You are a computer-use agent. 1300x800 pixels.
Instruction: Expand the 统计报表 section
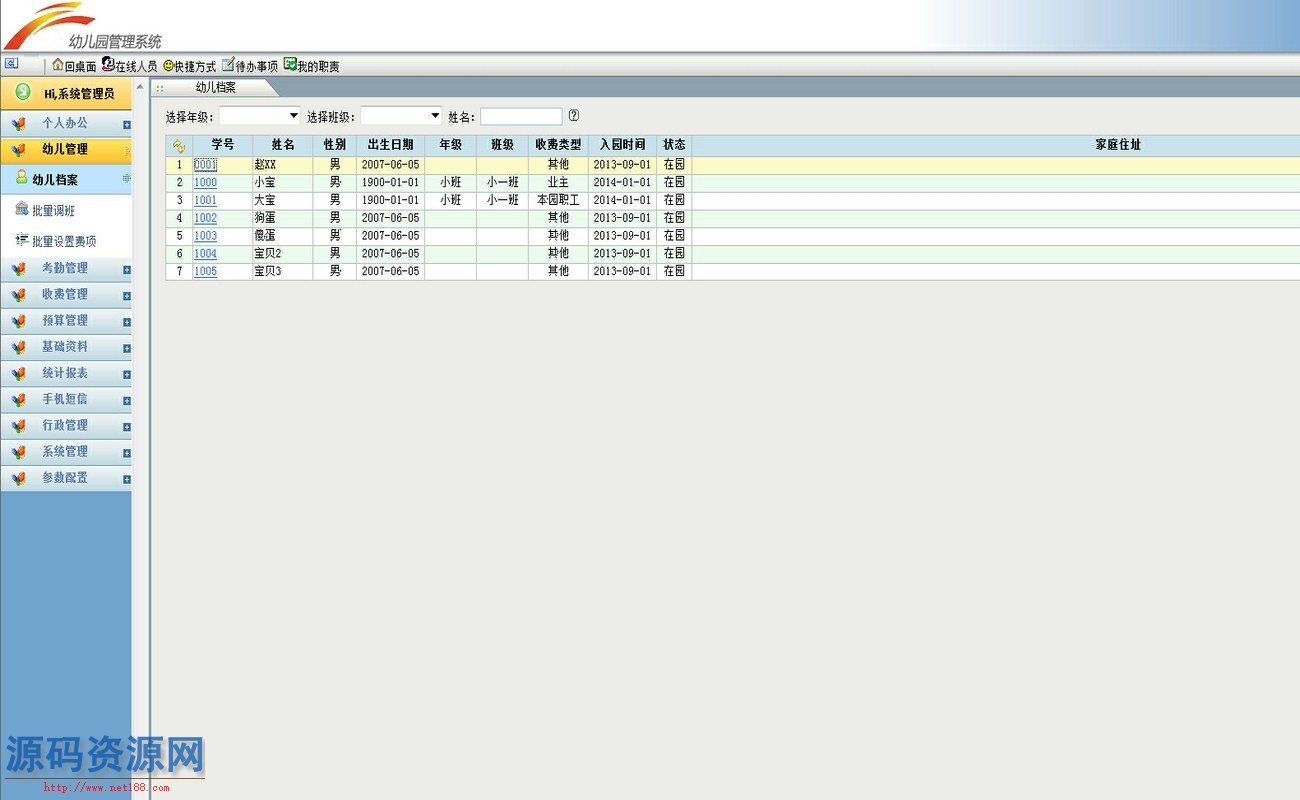127,375
